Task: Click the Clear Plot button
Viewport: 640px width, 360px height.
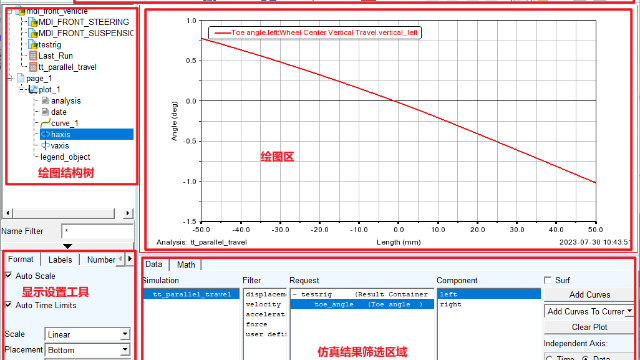Action: click(589, 327)
